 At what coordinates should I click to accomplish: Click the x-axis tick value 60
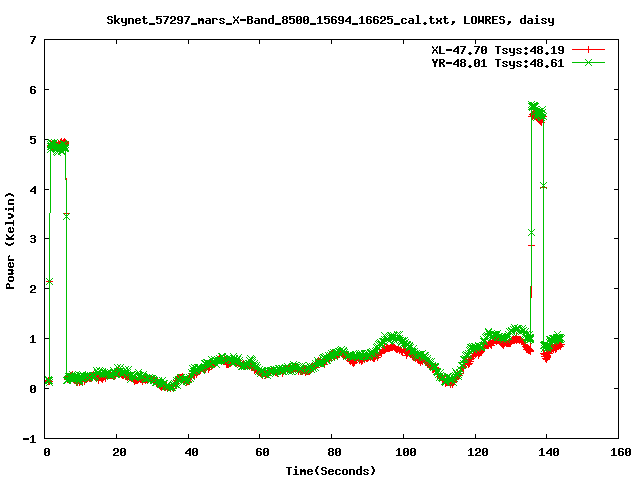click(262, 452)
